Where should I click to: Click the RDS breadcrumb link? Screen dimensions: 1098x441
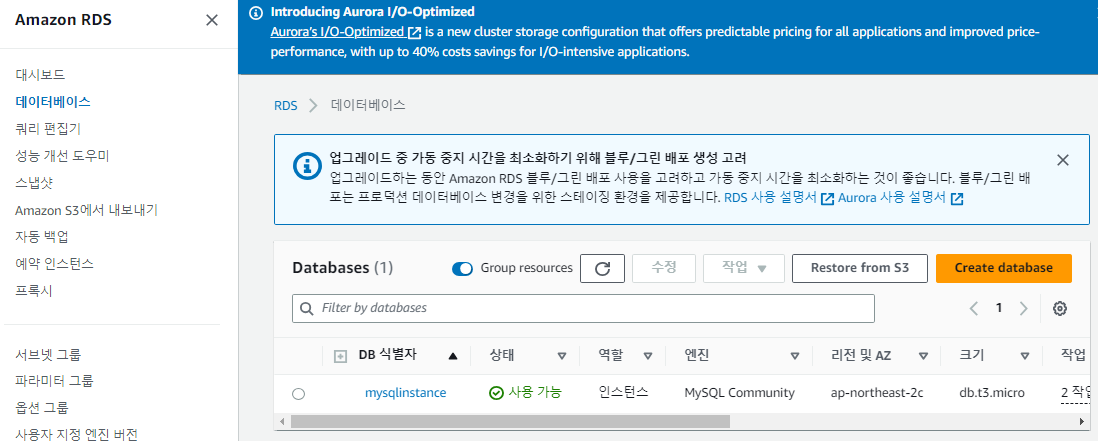[x=286, y=106]
